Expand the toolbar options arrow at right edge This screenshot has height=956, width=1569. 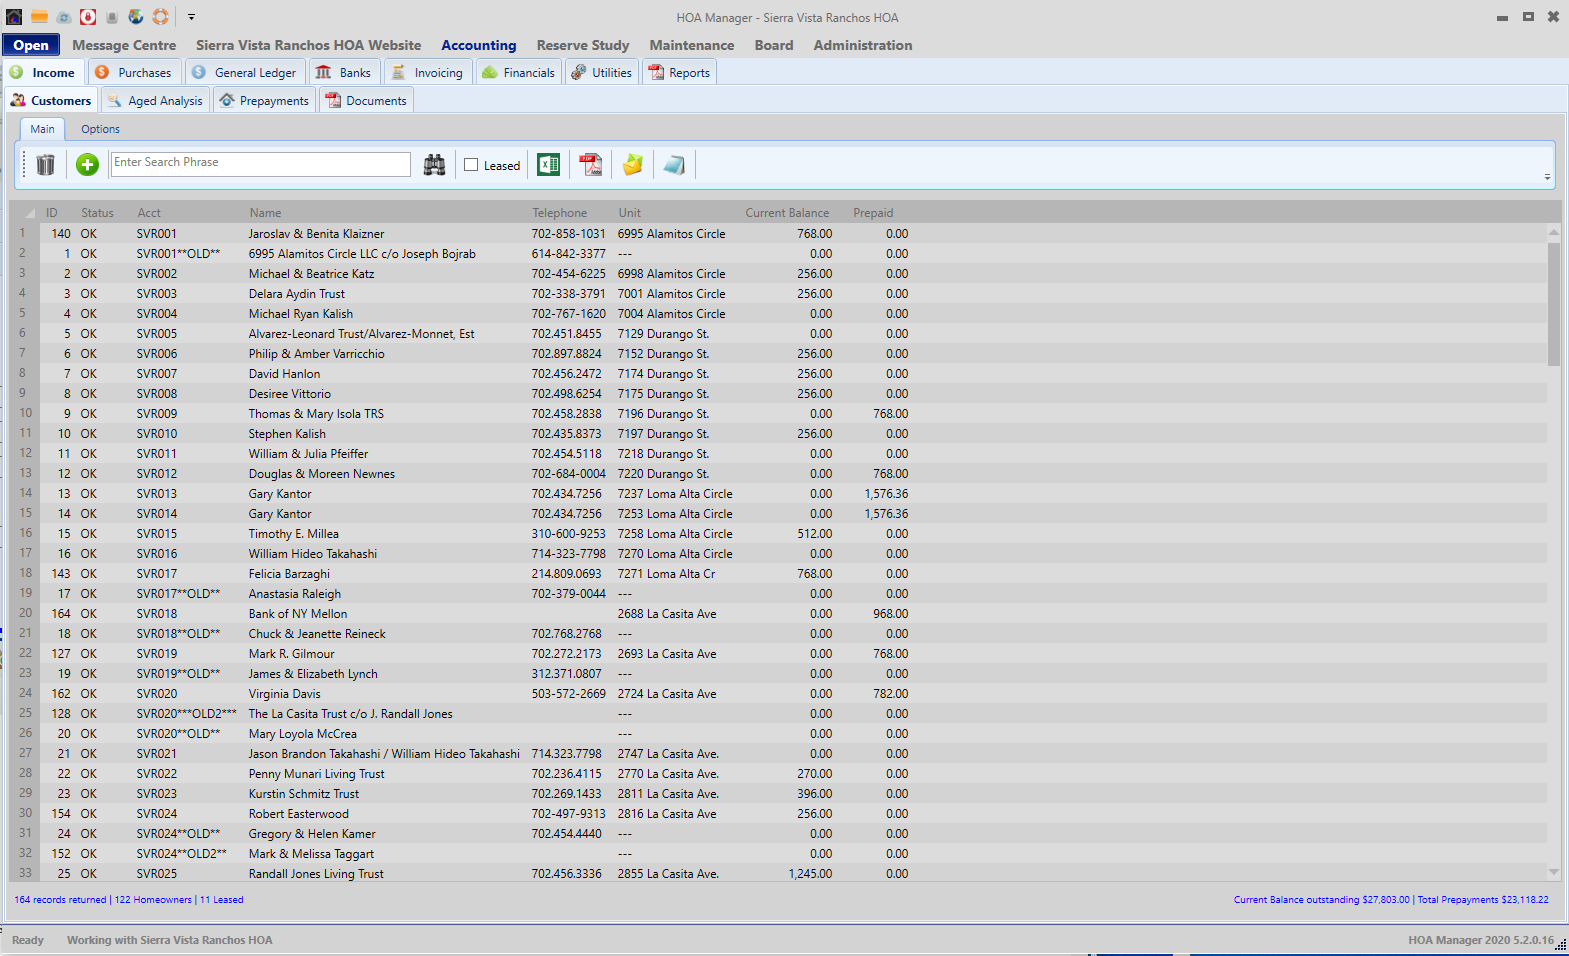pos(1547,177)
